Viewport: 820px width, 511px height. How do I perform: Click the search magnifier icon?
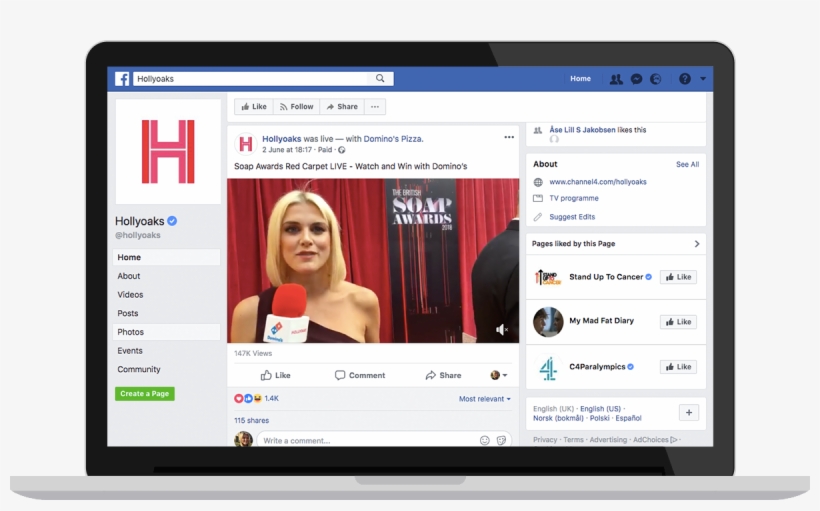(x=380, y=78)
